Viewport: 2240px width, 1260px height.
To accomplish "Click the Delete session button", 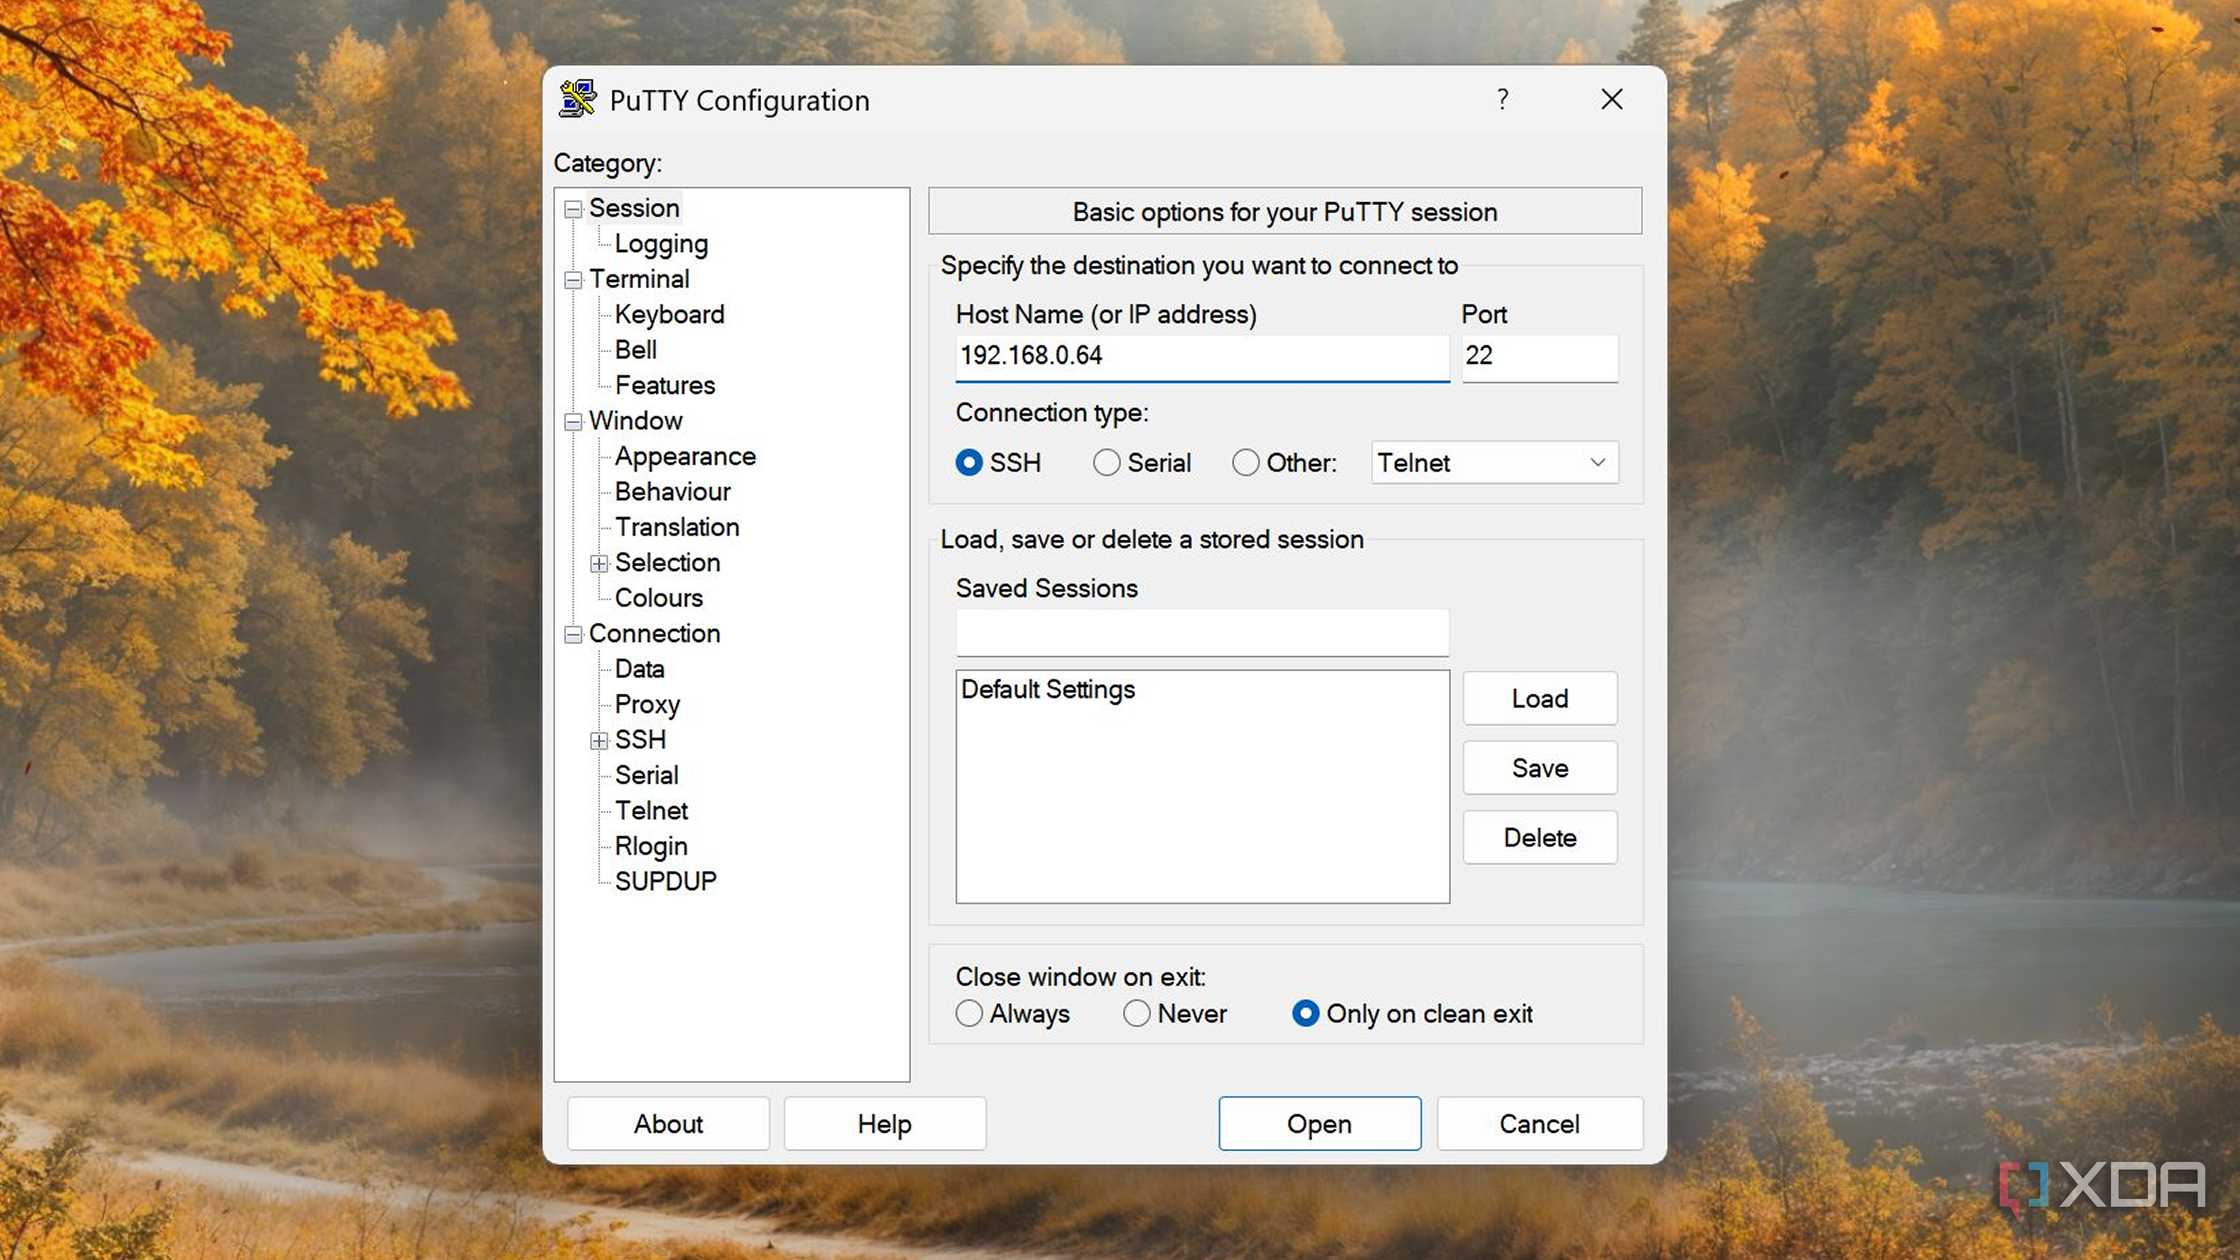I will click(1539, 837).
